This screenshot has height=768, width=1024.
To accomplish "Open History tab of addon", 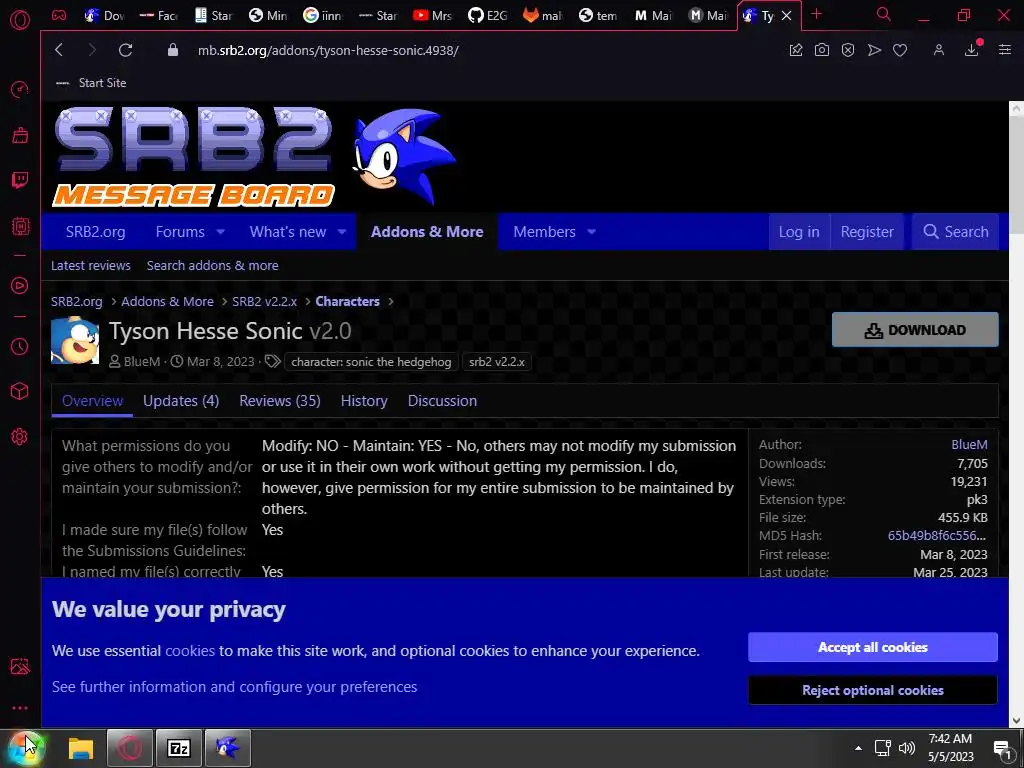I will 364,401.
